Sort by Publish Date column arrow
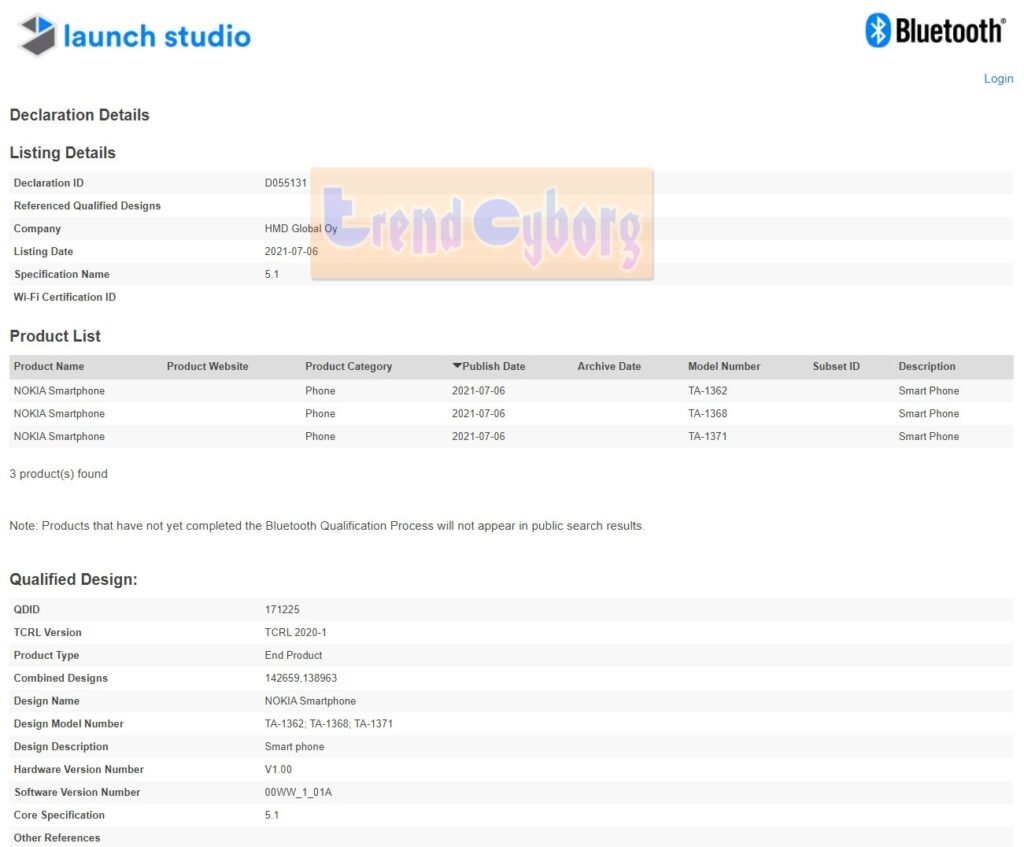The height and width of the screenshot is (847, 1024). (x=457, y=367)
